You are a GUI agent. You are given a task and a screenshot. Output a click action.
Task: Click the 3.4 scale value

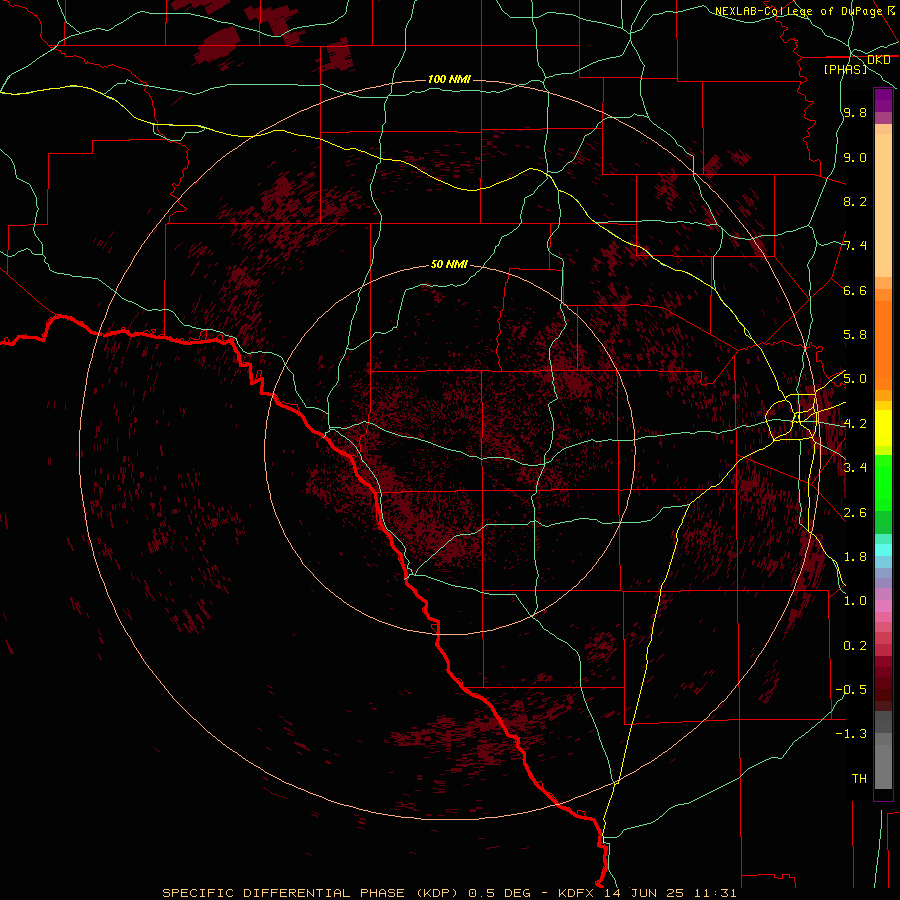click(855, 468)
